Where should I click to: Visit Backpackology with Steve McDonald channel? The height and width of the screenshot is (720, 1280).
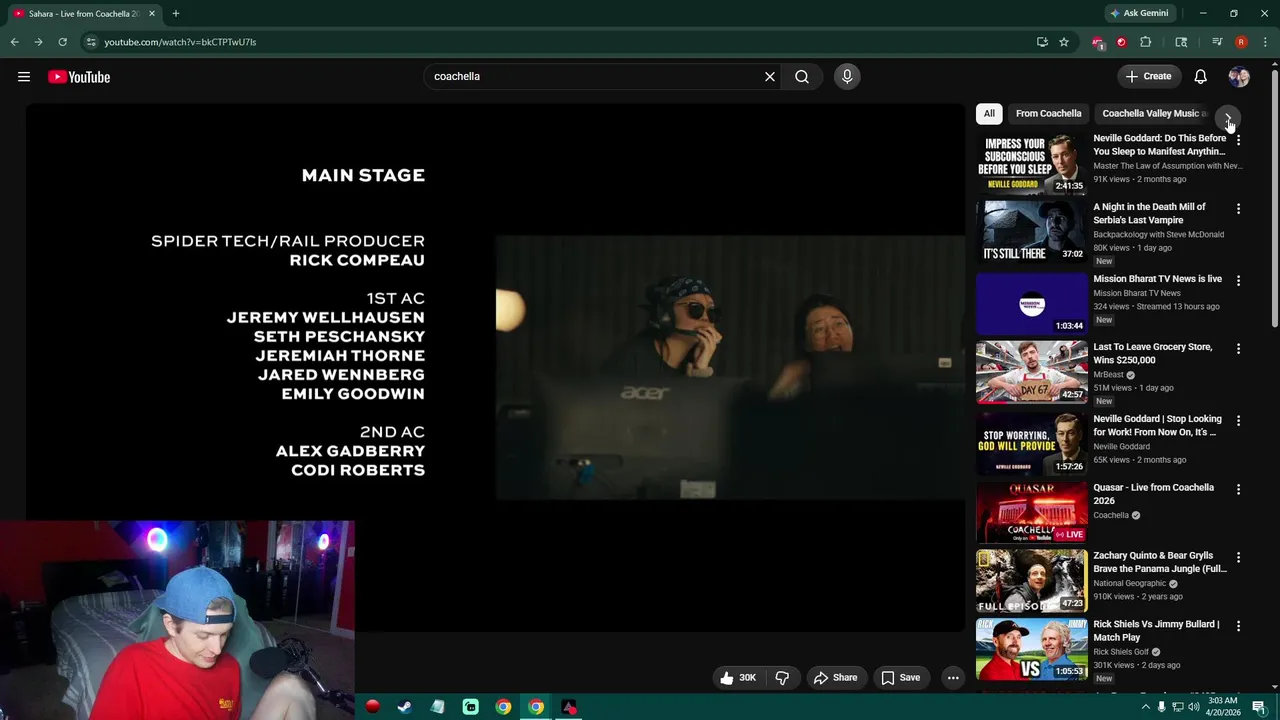point(1158,234)
